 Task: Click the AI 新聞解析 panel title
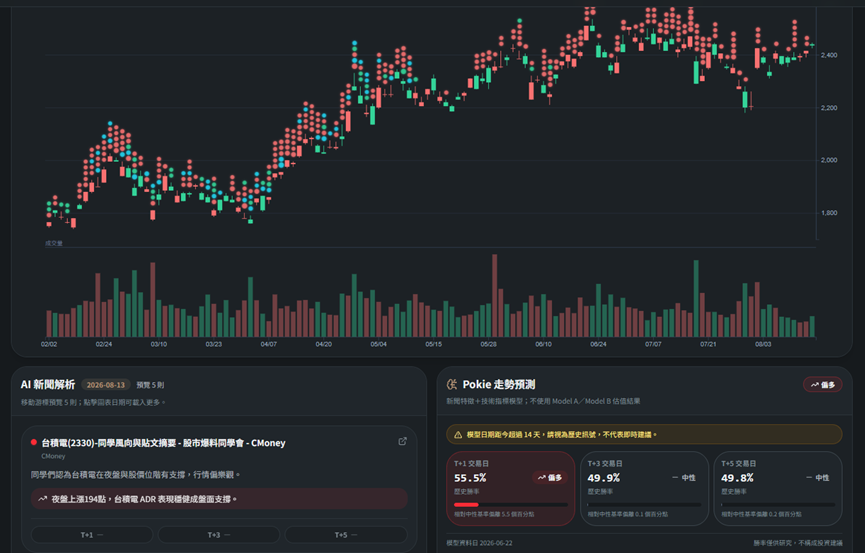(48, 385)
